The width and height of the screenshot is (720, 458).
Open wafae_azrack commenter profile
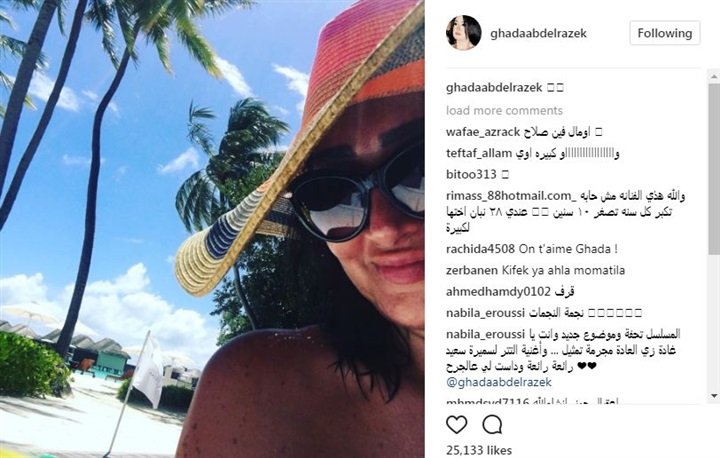[483, 132]
